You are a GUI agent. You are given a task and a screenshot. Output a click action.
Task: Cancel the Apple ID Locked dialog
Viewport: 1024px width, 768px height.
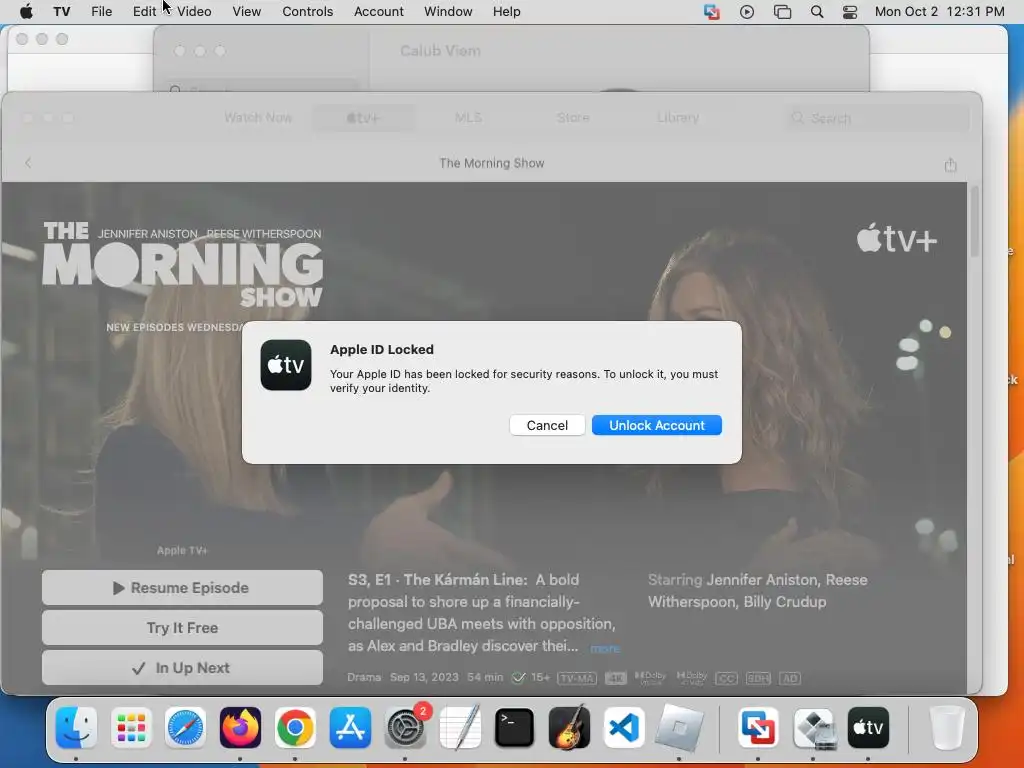[x=547, y=425]
